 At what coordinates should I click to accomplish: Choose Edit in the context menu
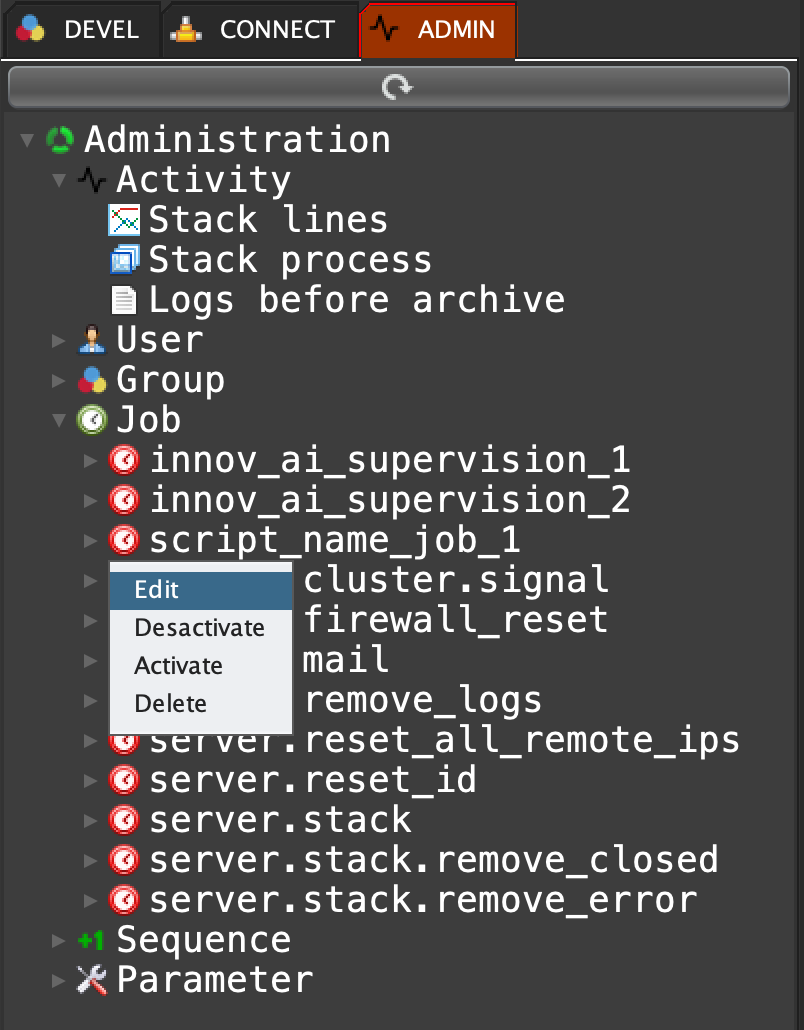click(157, 590)
